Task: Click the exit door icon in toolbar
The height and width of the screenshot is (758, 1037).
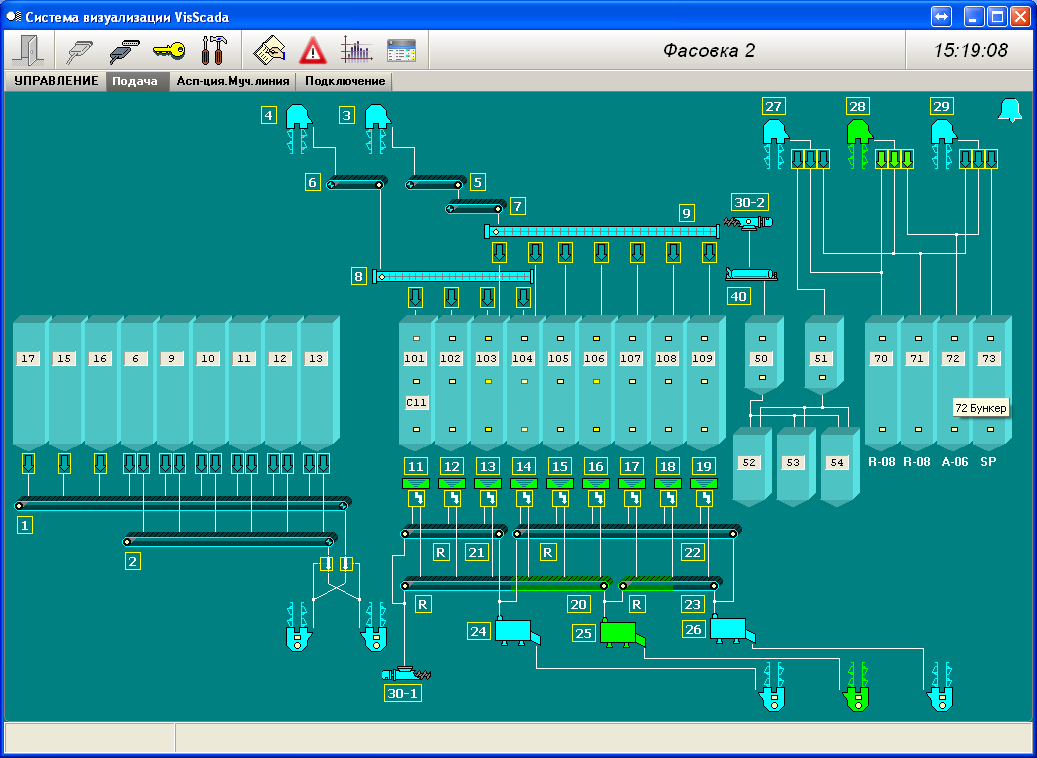Action: [26, 50]
